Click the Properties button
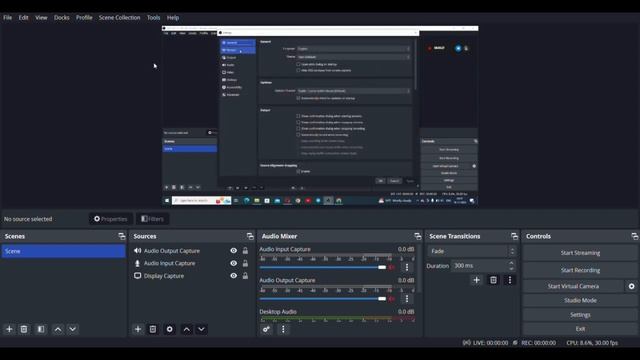The image size is (640, 360). 111,219
